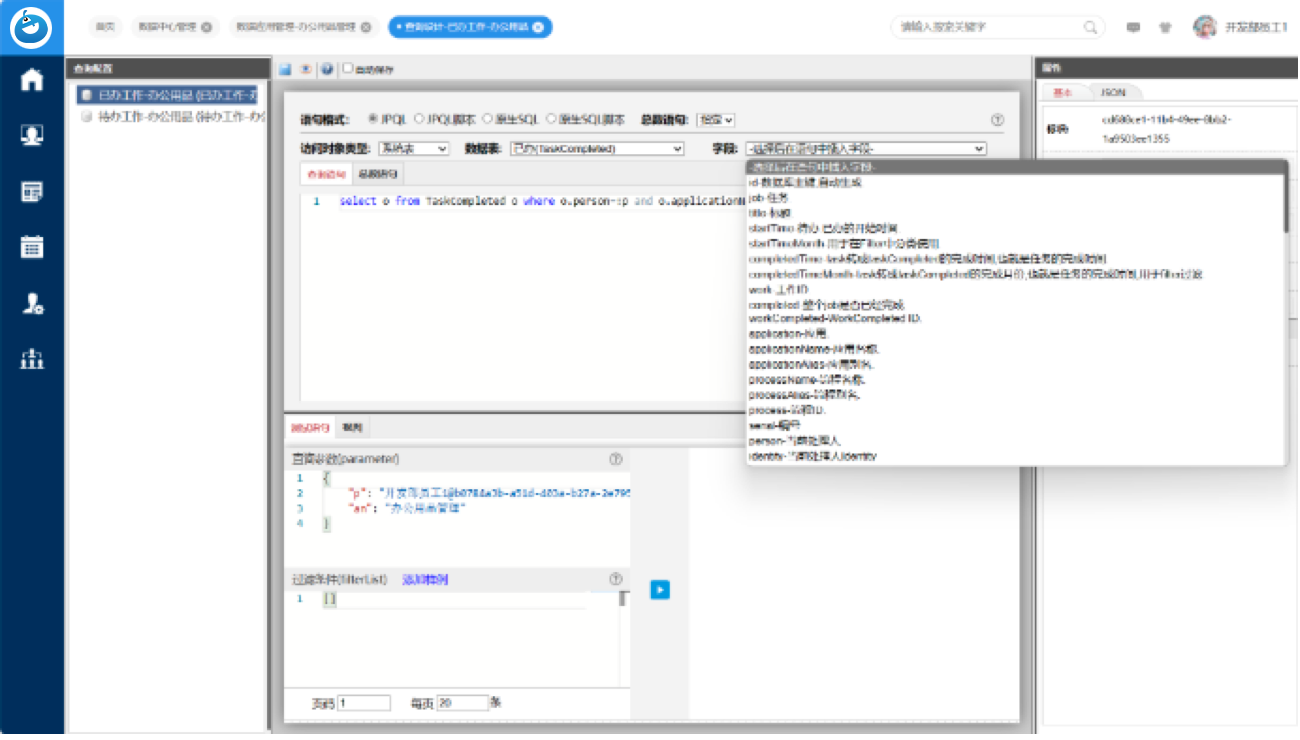The width and height of the screenshot is (1300, 740).
Task: Click the message icon in top header
Action: pos(1133,28)
